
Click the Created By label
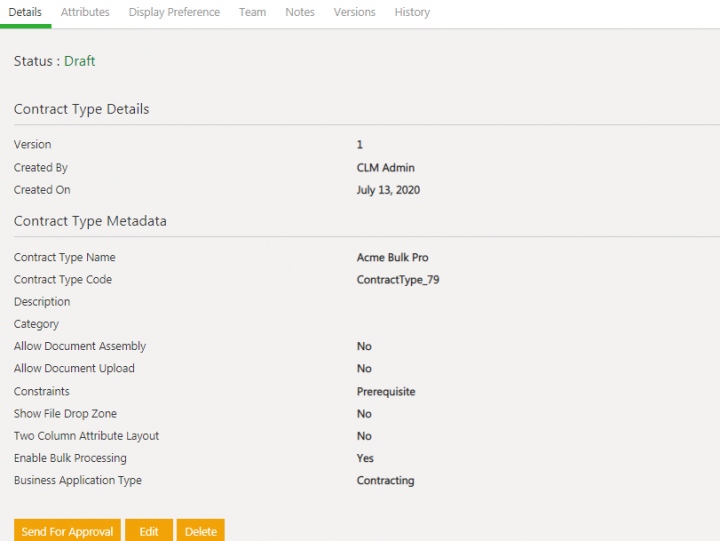(x=41, y=168)
